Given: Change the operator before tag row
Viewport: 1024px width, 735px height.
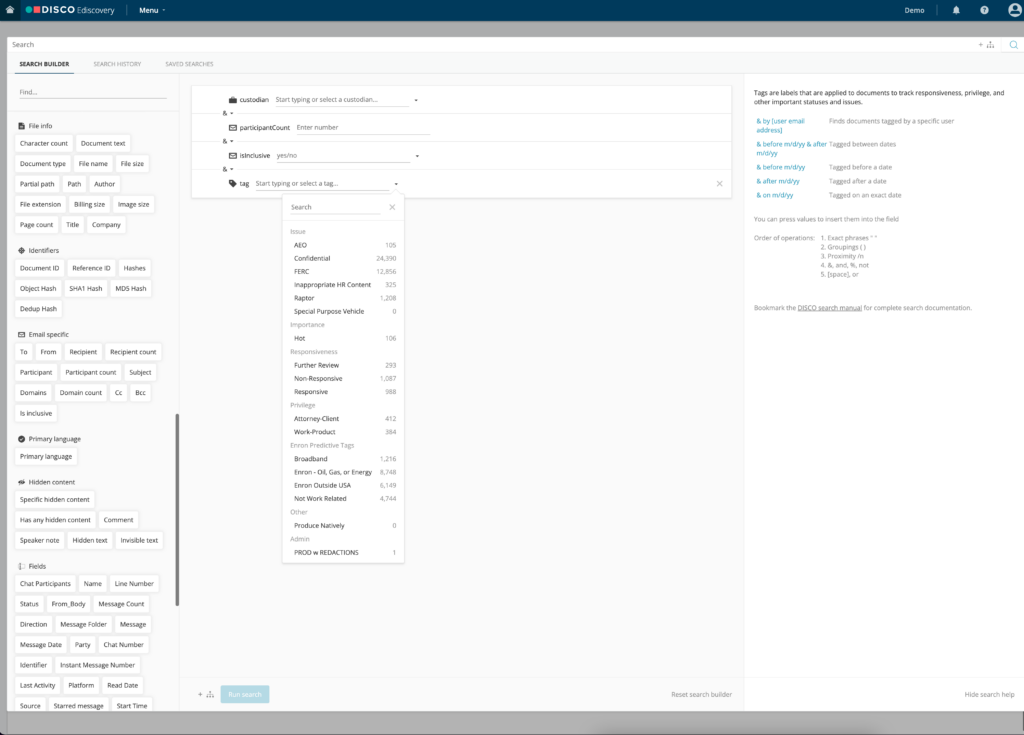Looking at the screenshot, I should [x=228, y=170].
